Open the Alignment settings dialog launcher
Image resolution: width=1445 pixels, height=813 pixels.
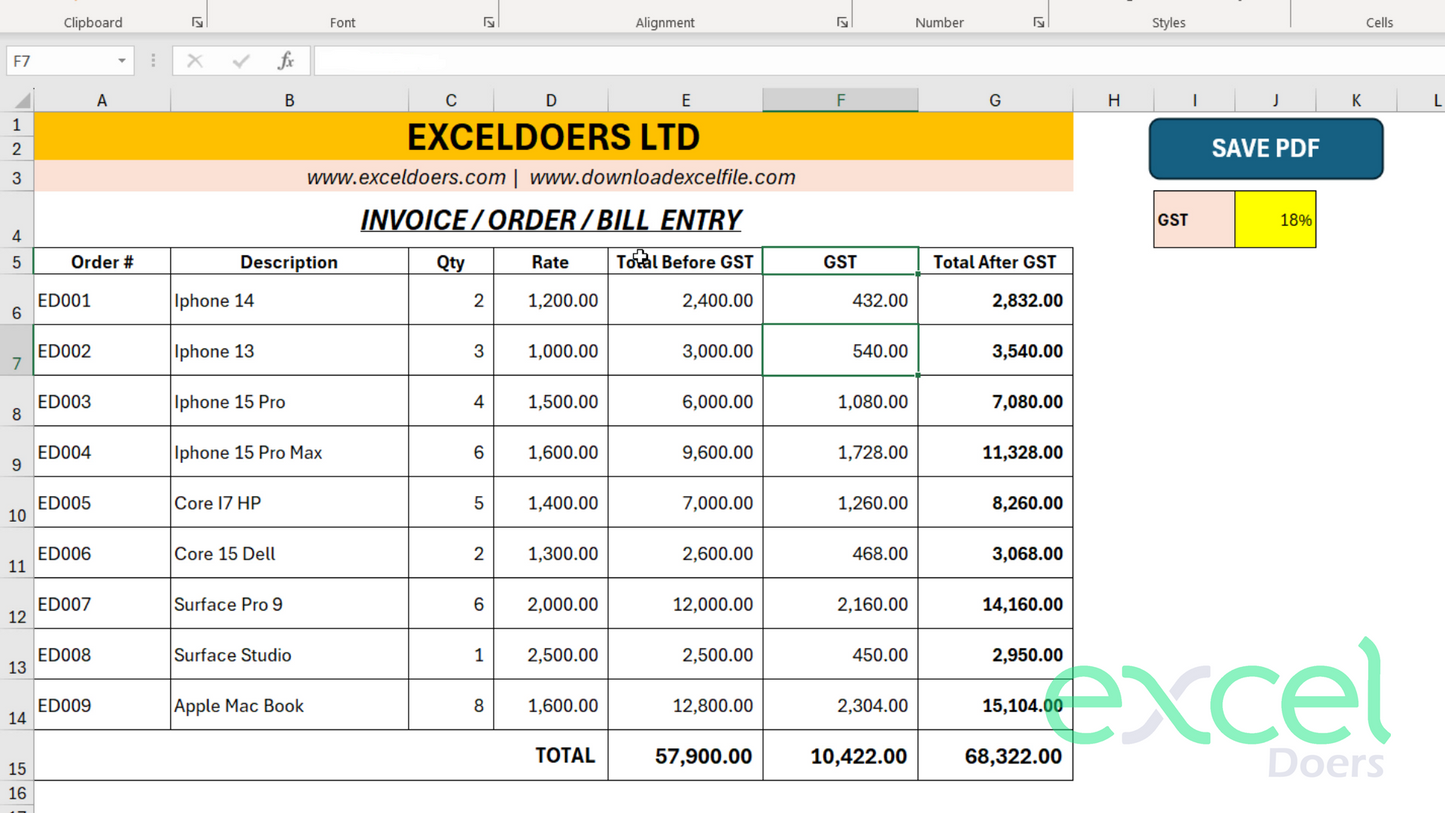click(x=842, y=22)
